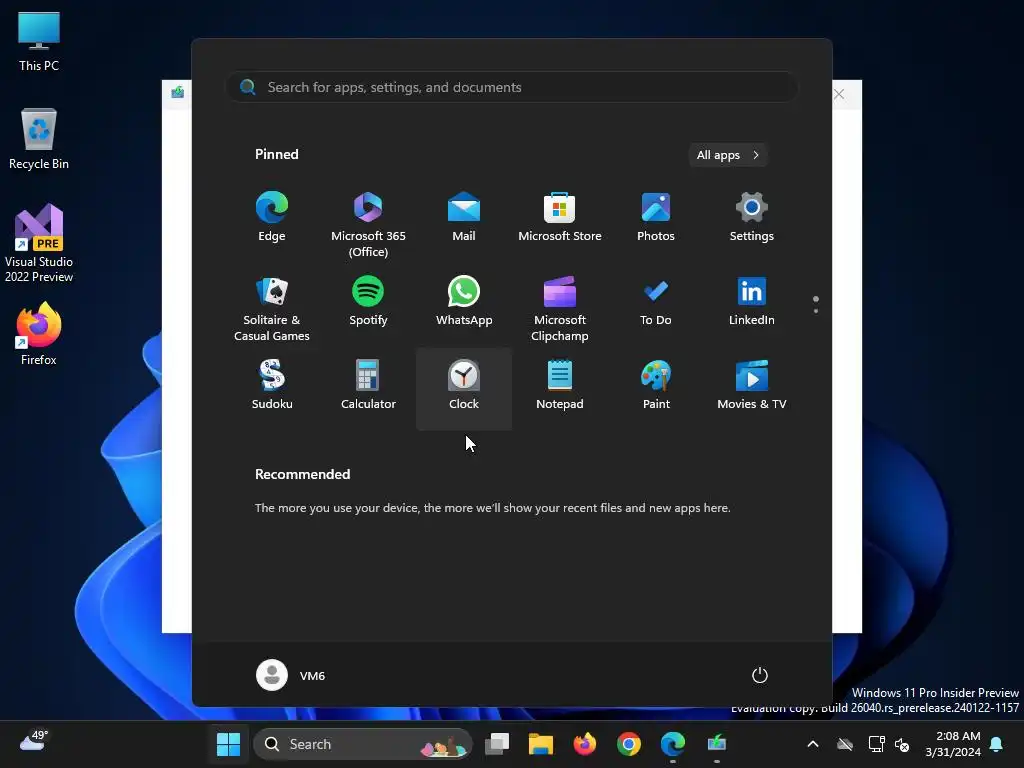Screen dimensions: 1024x768
Task: Open the notification bell in the tray
Action: (x=997, y=744)
